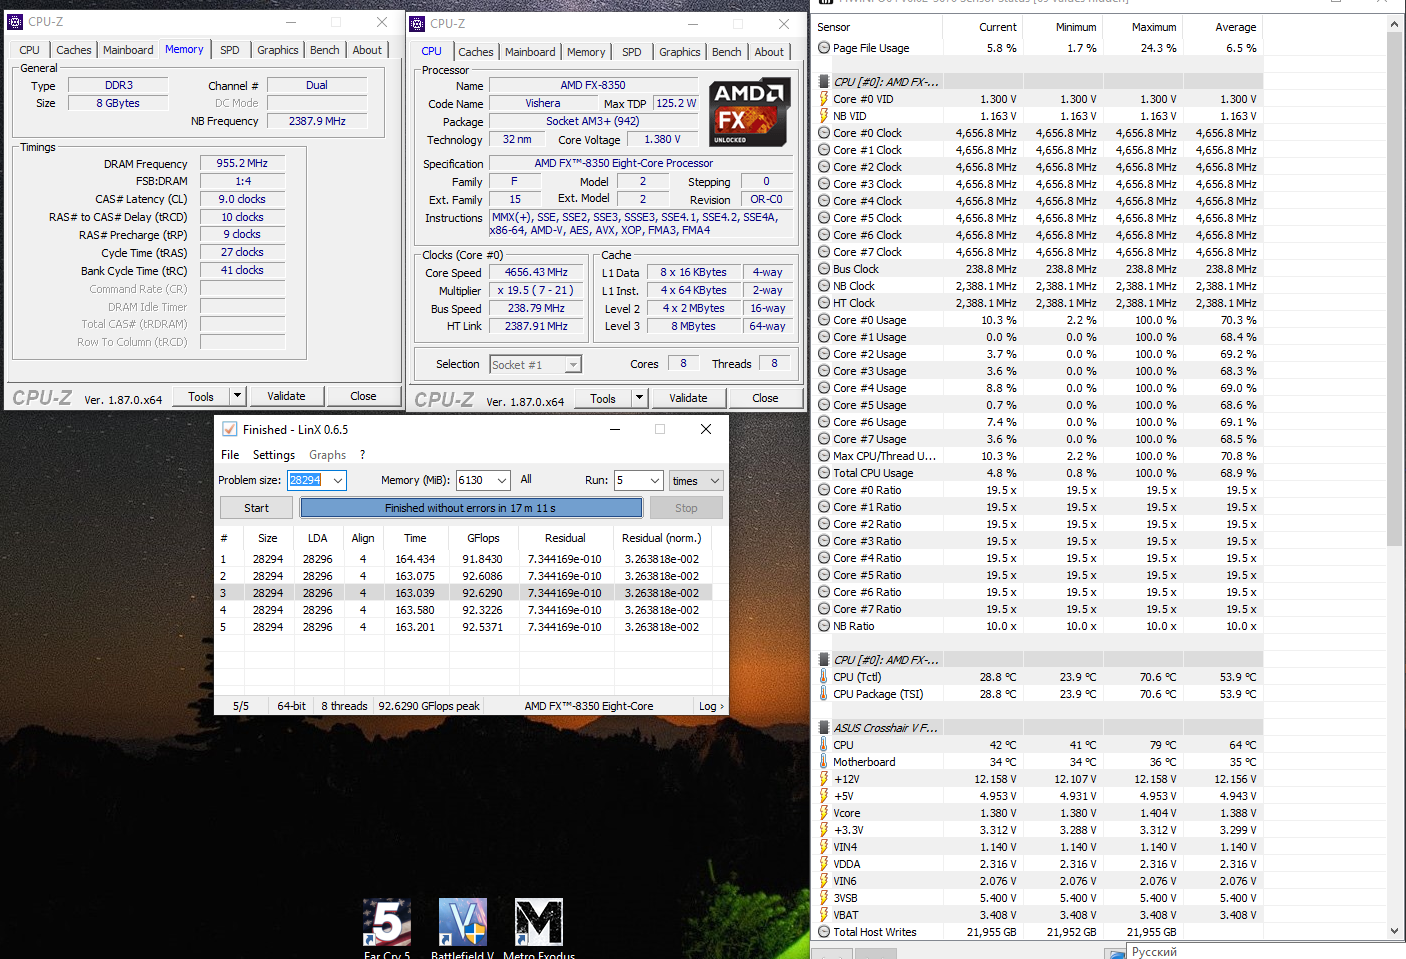Open the Metro Exodus desktop shortcut

[x=539, y=922]
